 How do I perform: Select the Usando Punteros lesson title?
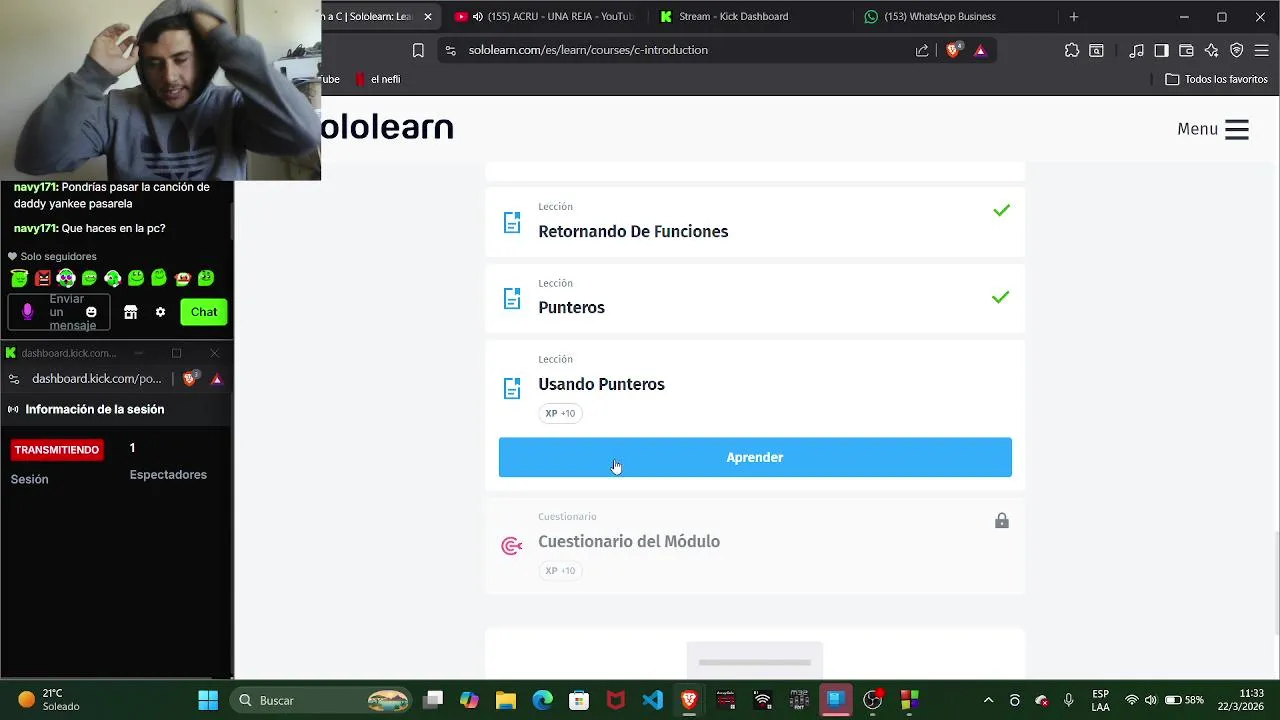[601, 384]
